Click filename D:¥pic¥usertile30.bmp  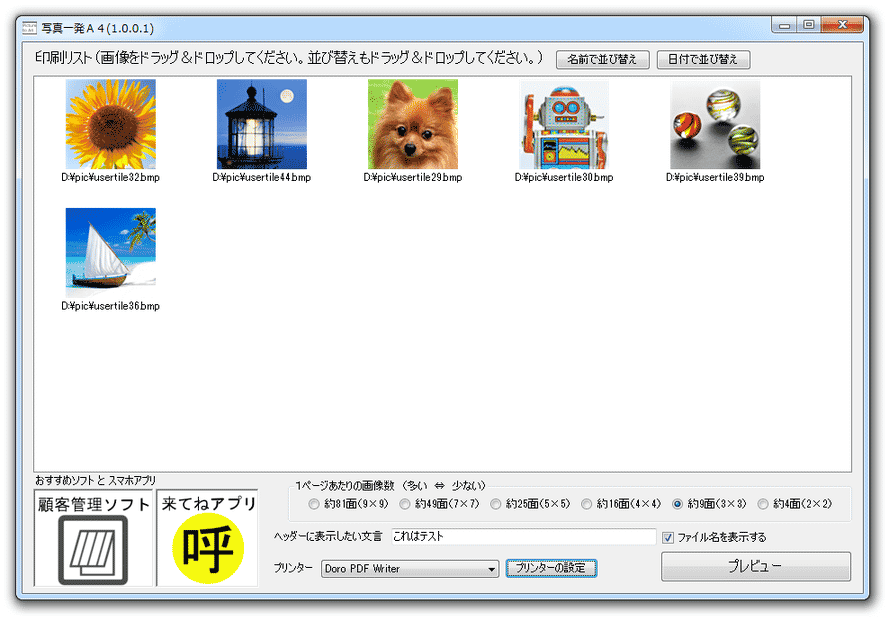pyautogui.click(x=564, y=178)
